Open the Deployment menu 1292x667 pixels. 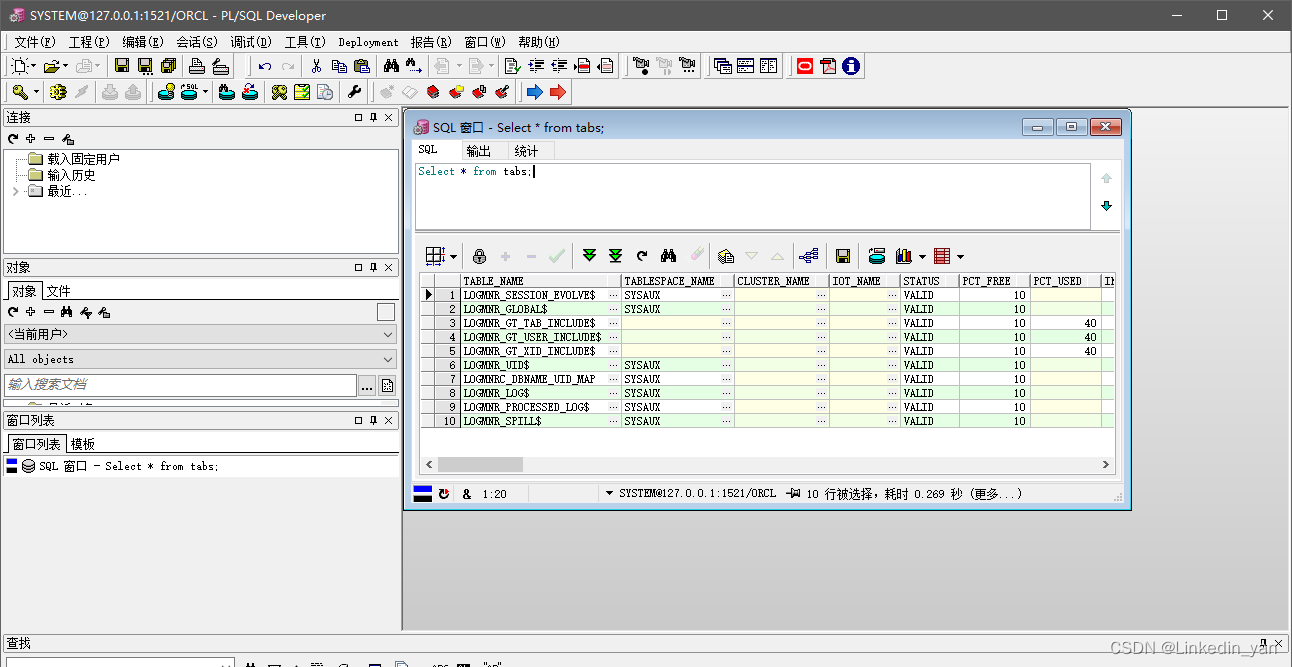tap(368, 42)
